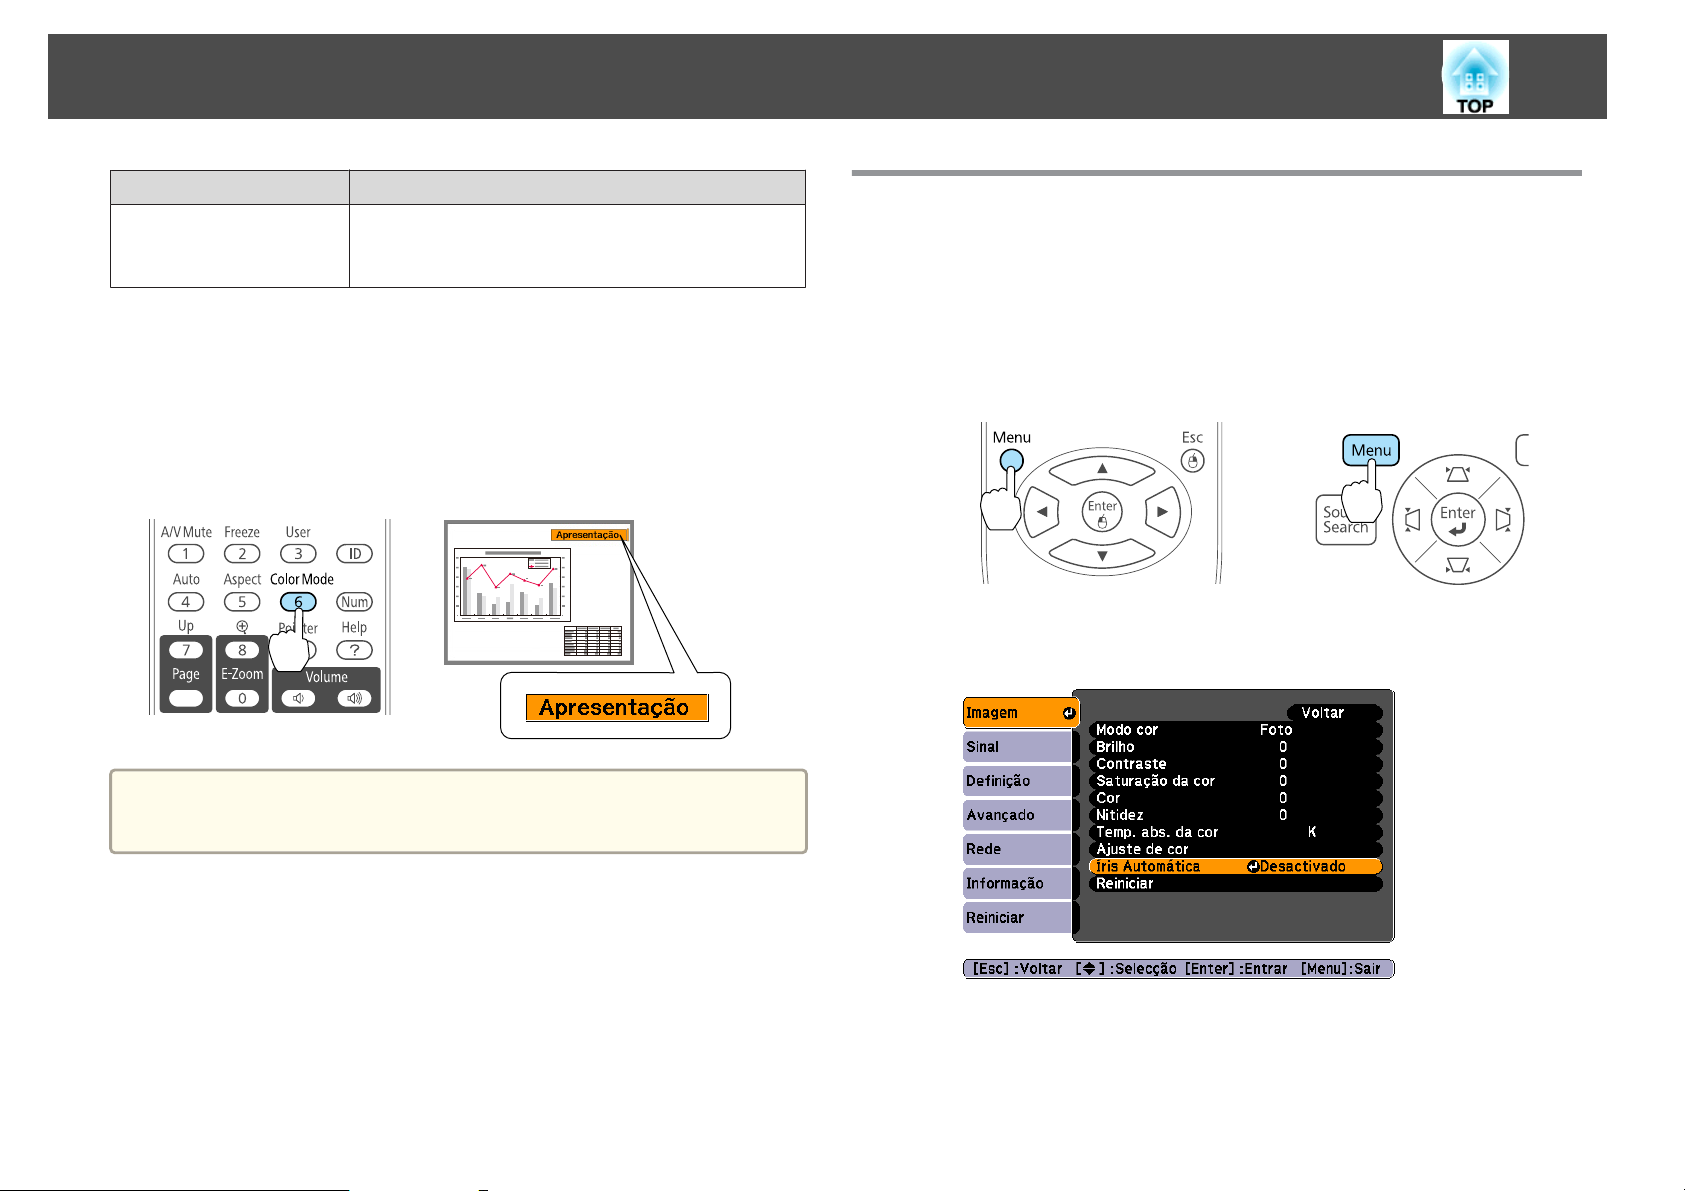The height and width of the screenshot is (1191, 1685).
Task: Click the remote's right arrow key
Action: click(1161, 512)
